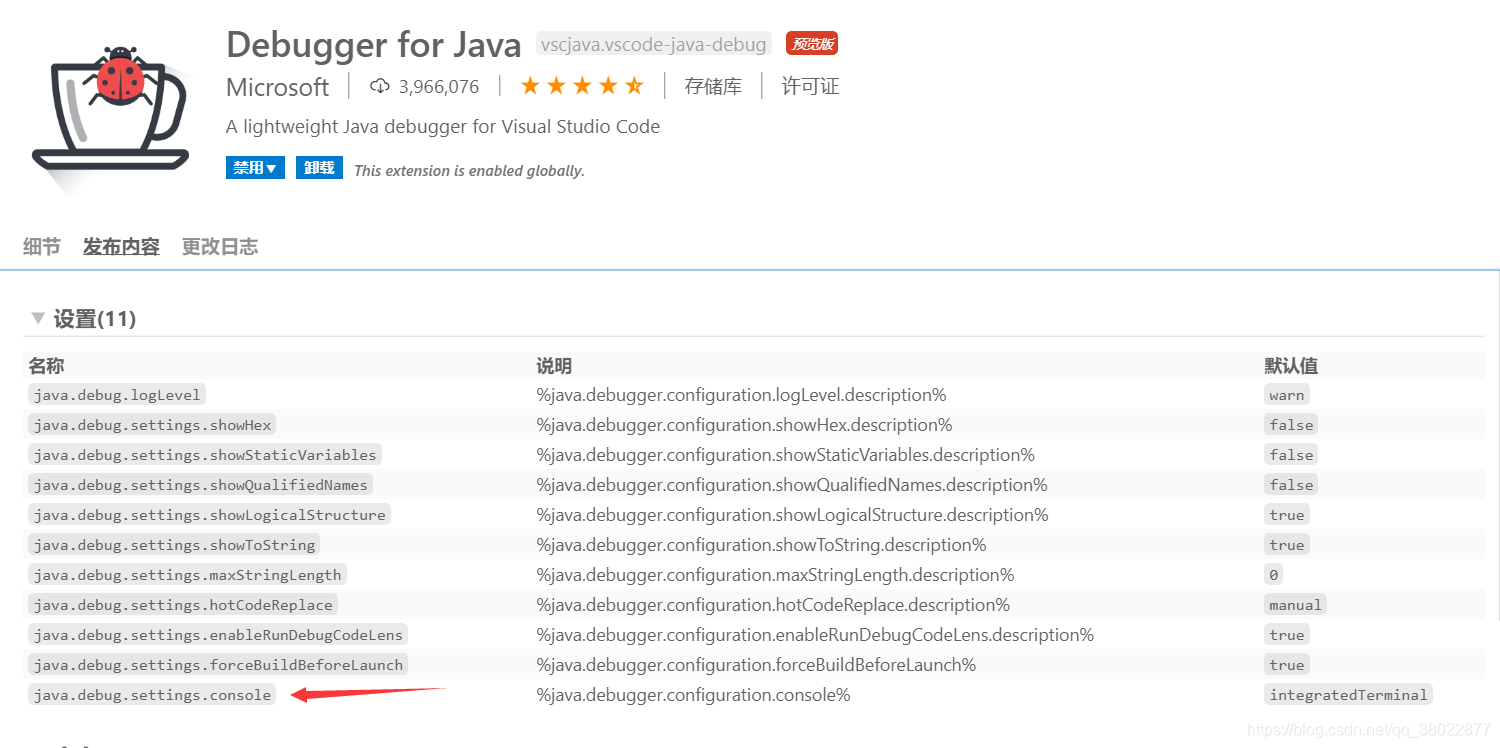Click the maxStringLength default value 0
1500x748 pixels.
(1274, 575)
